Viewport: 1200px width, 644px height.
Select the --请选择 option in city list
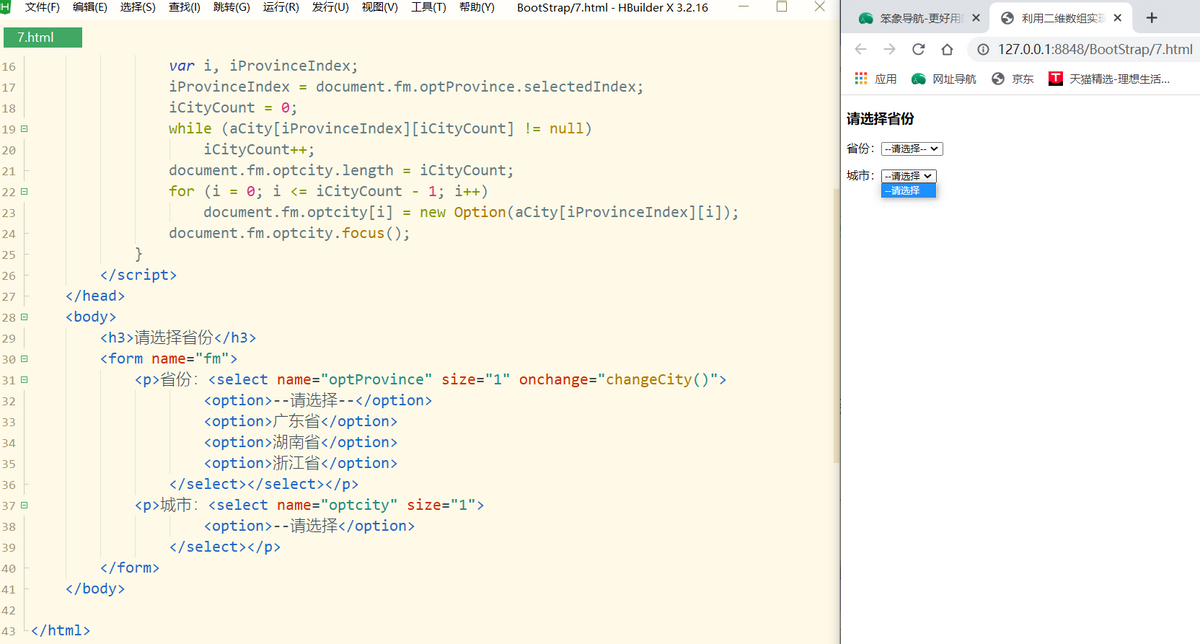pos(908,190)
